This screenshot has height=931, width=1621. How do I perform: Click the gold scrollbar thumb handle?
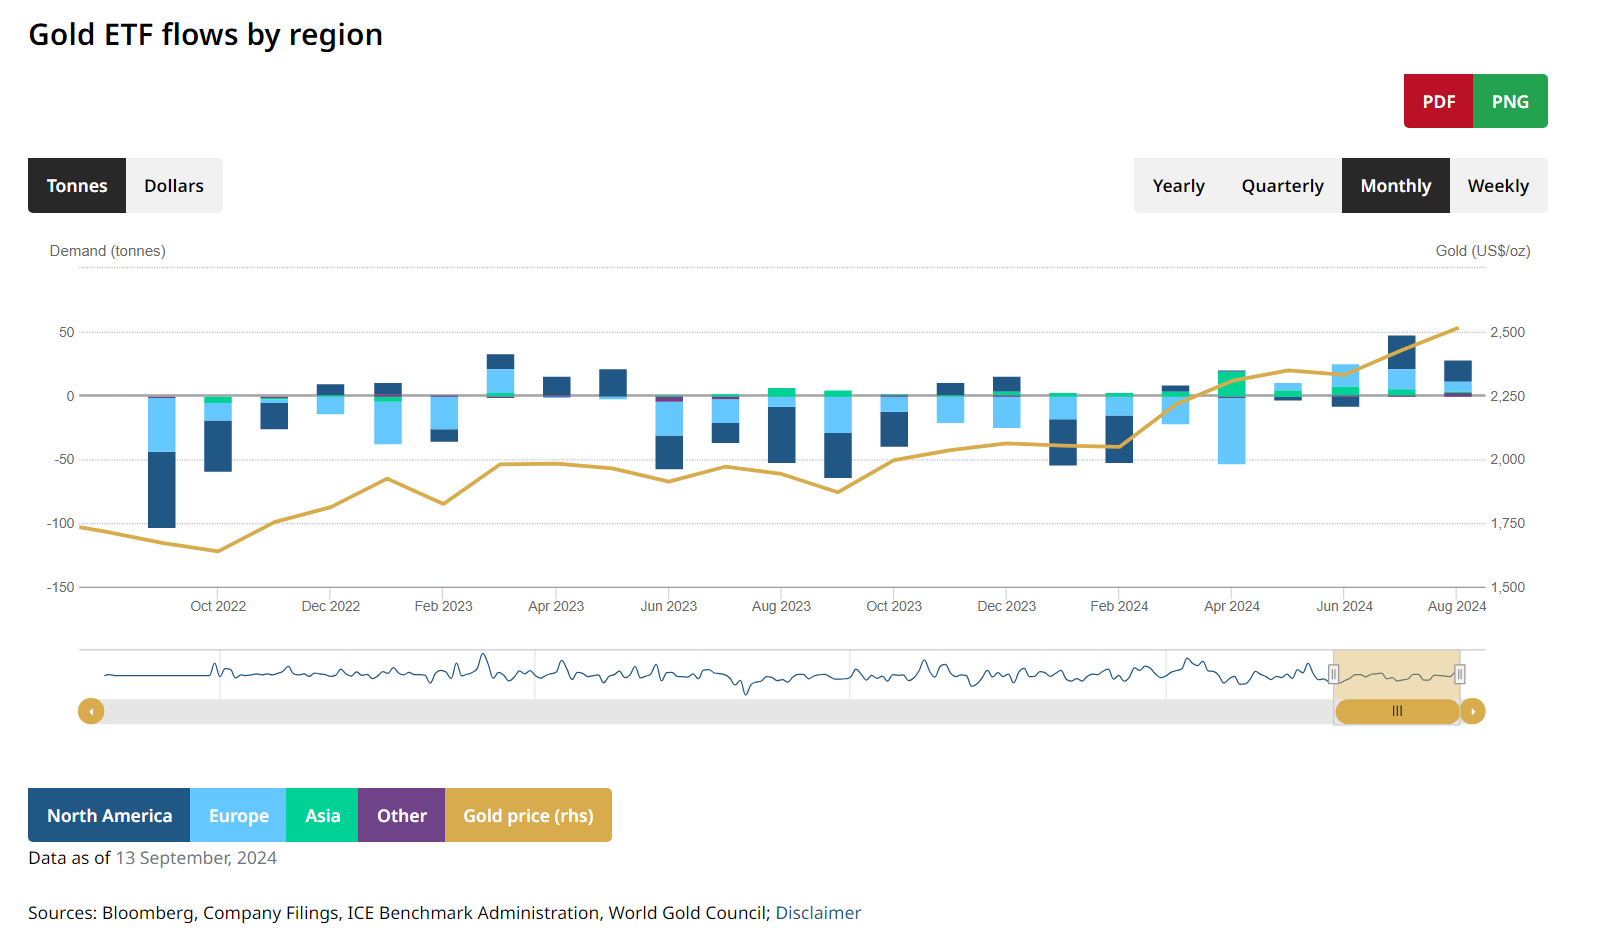coord(1397,711)
